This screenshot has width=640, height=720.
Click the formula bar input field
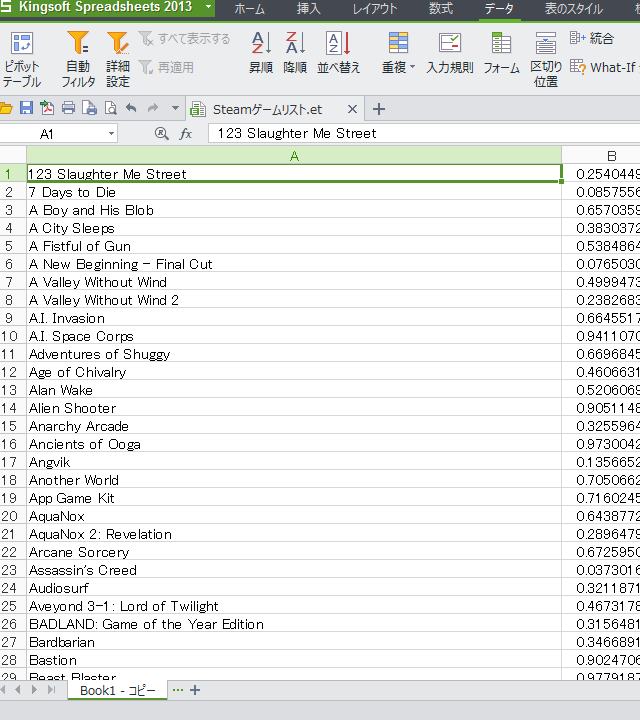point(424,133)
